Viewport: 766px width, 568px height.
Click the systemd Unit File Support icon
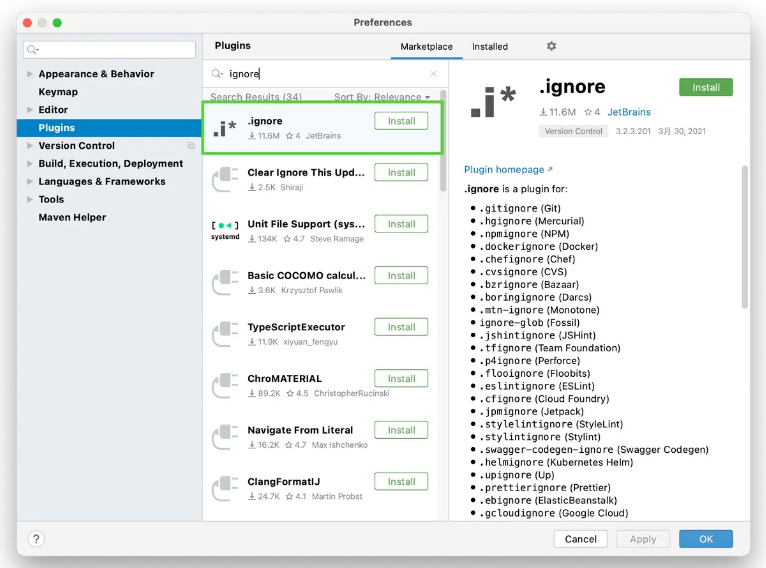225,231
